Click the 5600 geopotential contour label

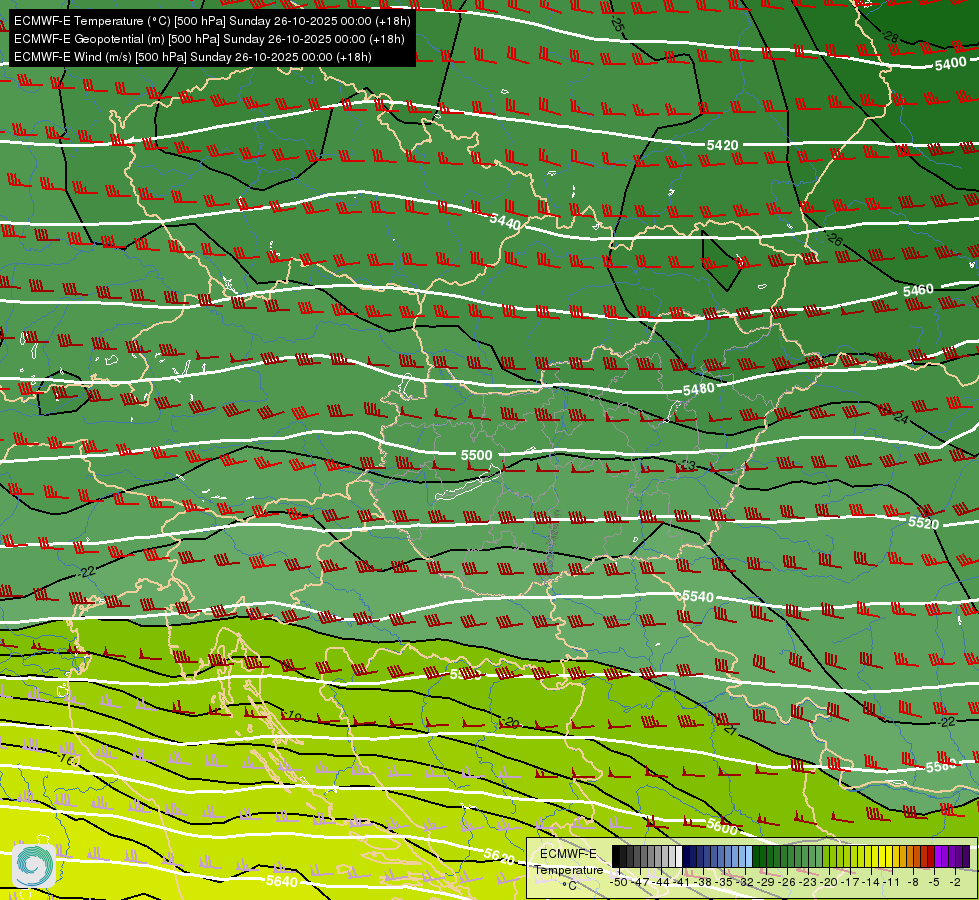coord(722,826)
